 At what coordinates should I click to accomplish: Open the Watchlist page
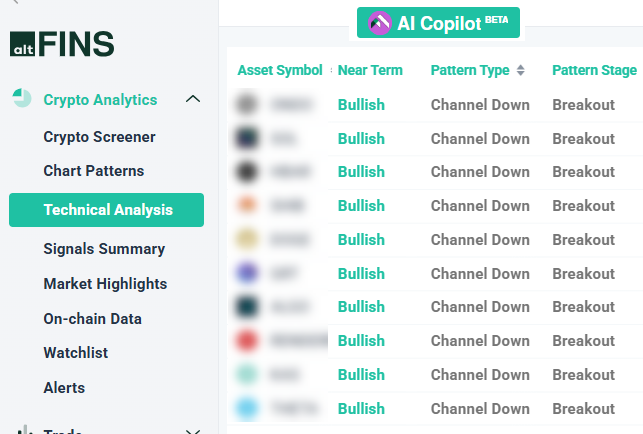[x=75, y=353]
